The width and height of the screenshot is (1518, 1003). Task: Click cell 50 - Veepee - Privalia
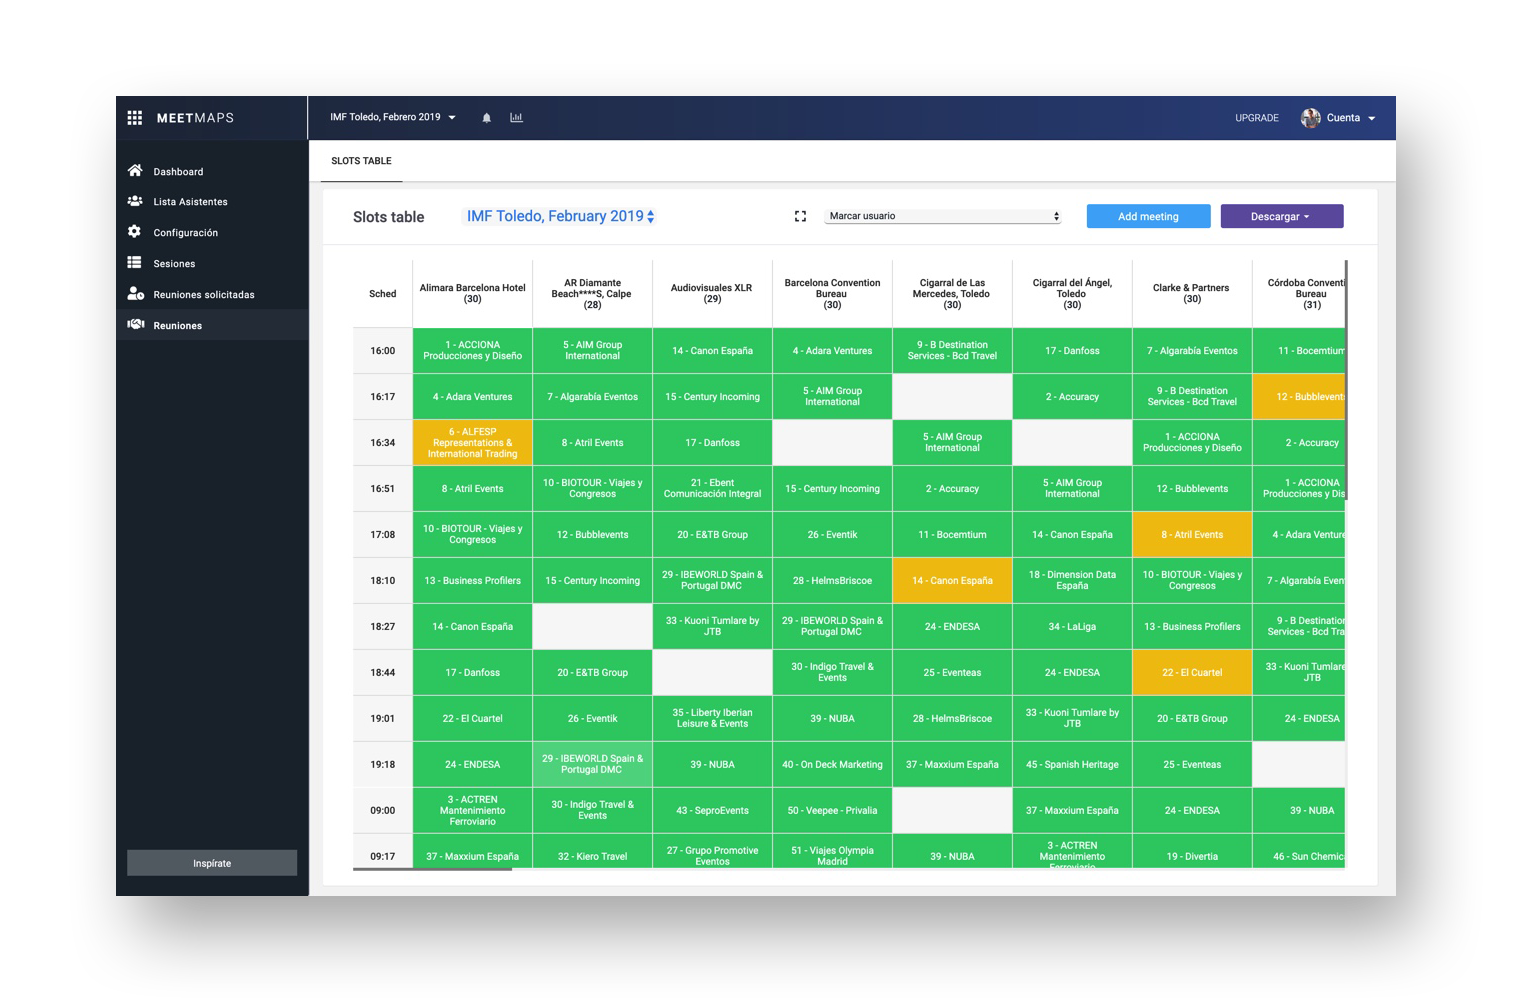coord(832,811)
